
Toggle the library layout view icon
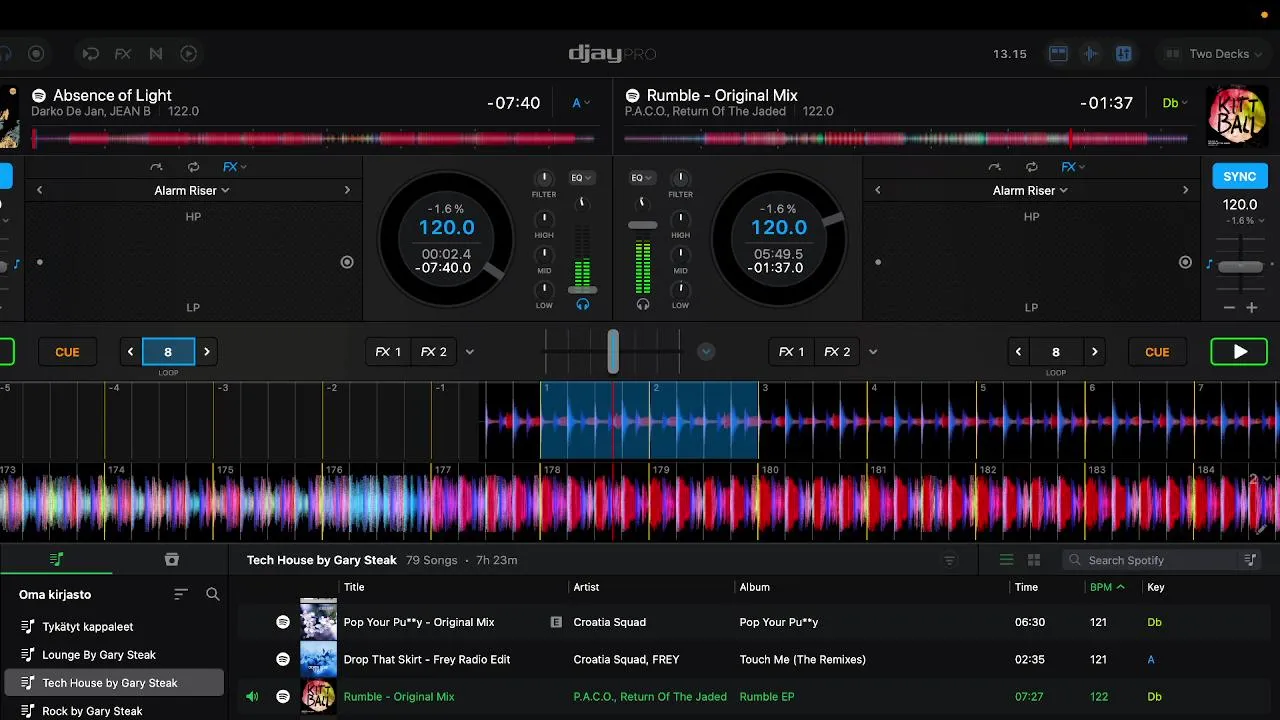pyautogui.click(x=1058, y=54)
